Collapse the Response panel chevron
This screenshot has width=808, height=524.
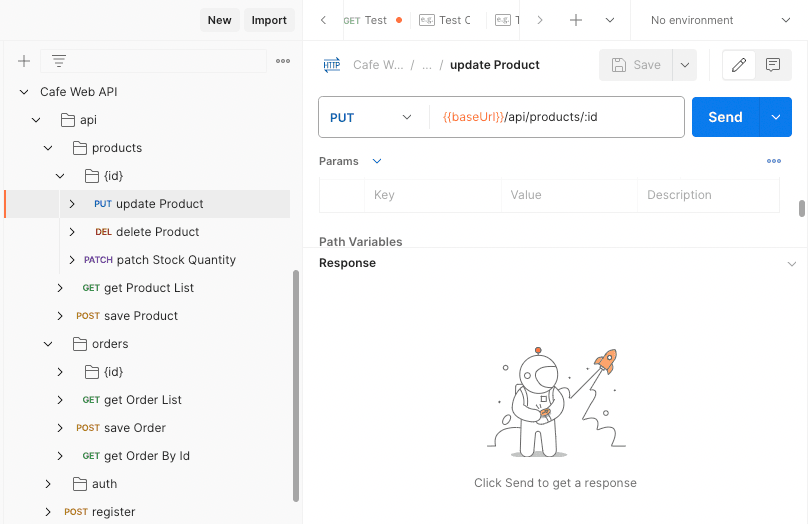[x=792, y=263]
